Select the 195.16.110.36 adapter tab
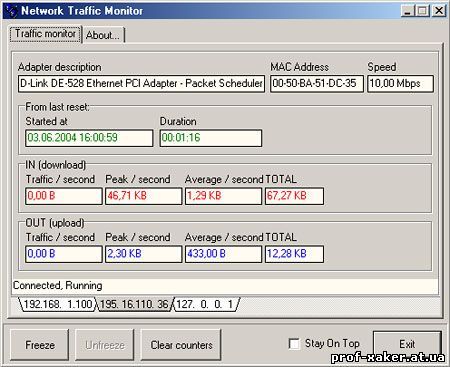 tap(134, 304)
